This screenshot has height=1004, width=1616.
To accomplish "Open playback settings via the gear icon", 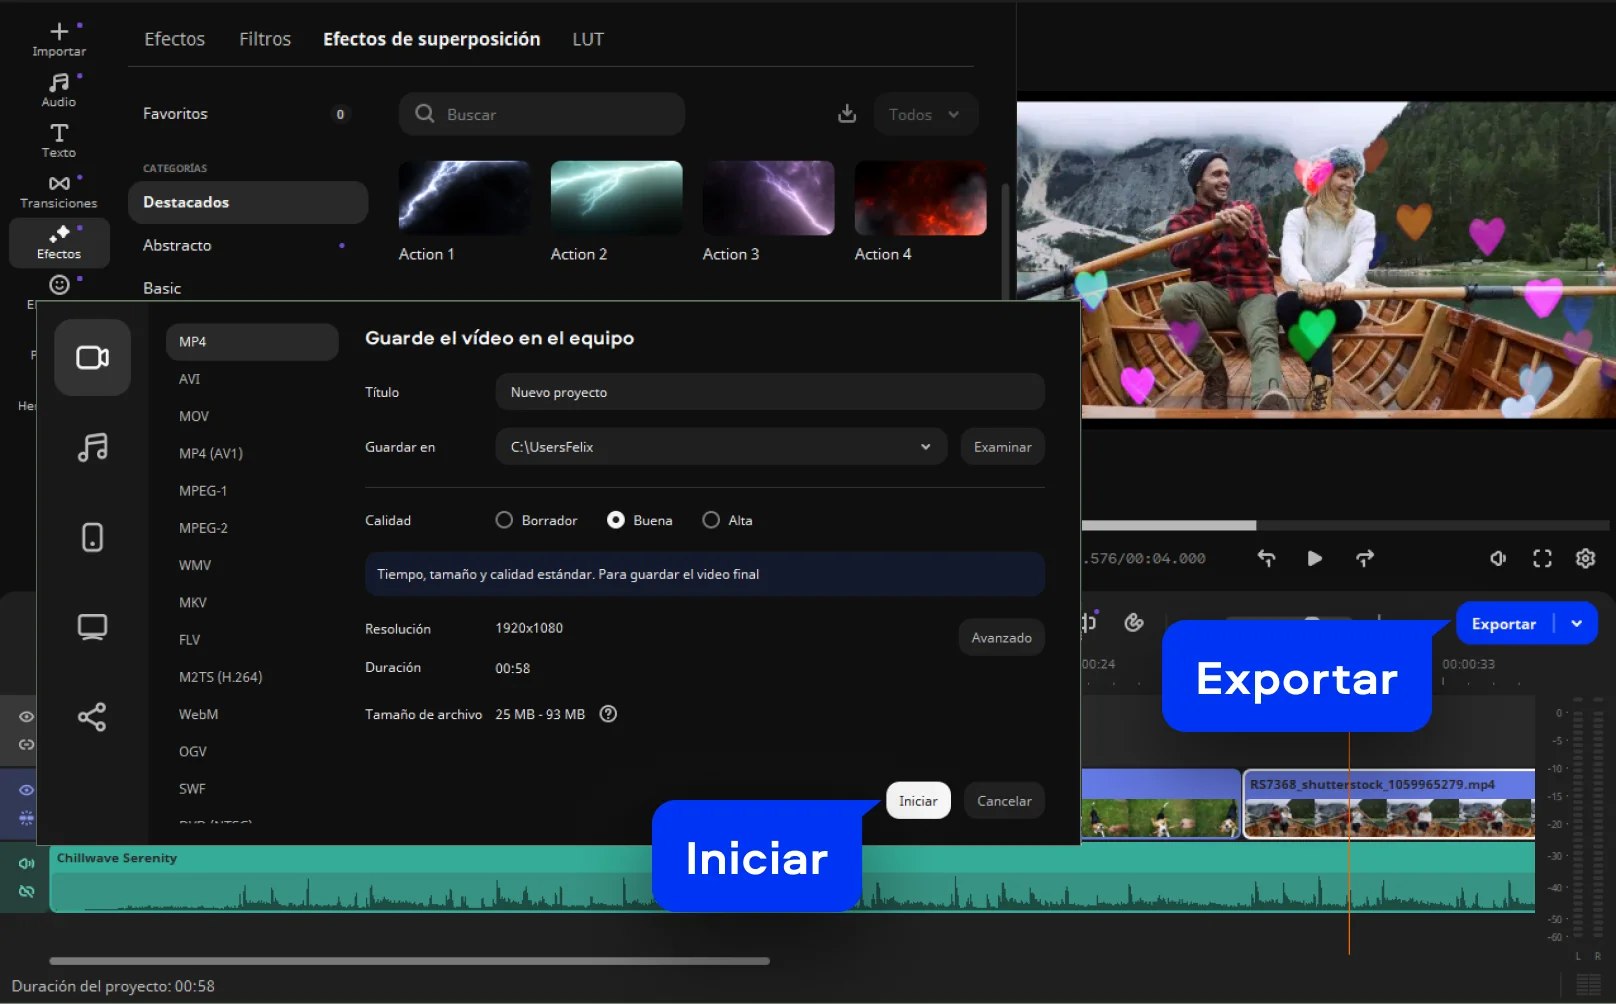I will [x=1585, y=558].
